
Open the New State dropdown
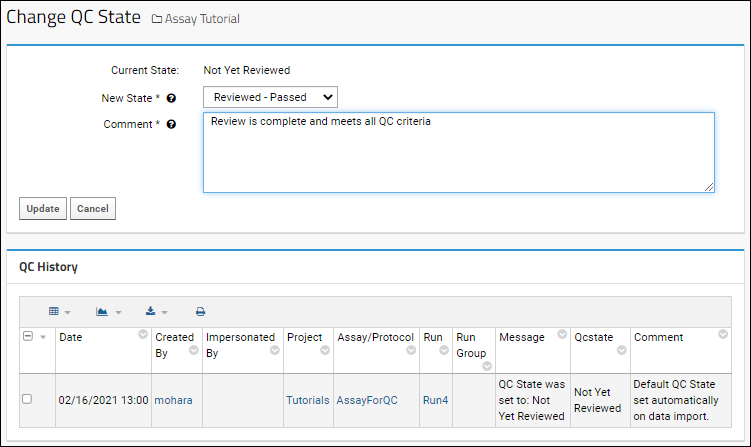pyautogui.click(x=271, y=97)
